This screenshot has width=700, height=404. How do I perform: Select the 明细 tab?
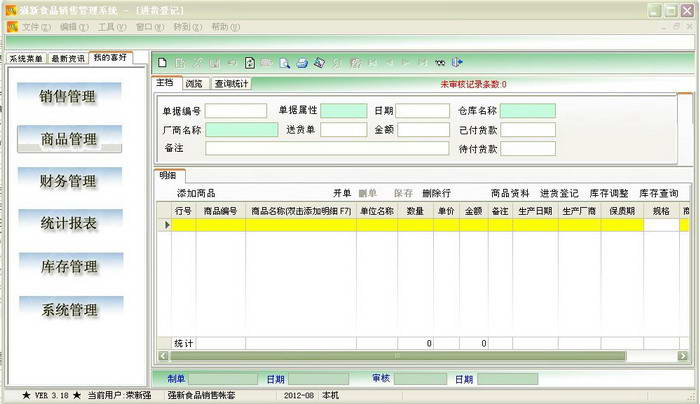[x=168, y=175]
